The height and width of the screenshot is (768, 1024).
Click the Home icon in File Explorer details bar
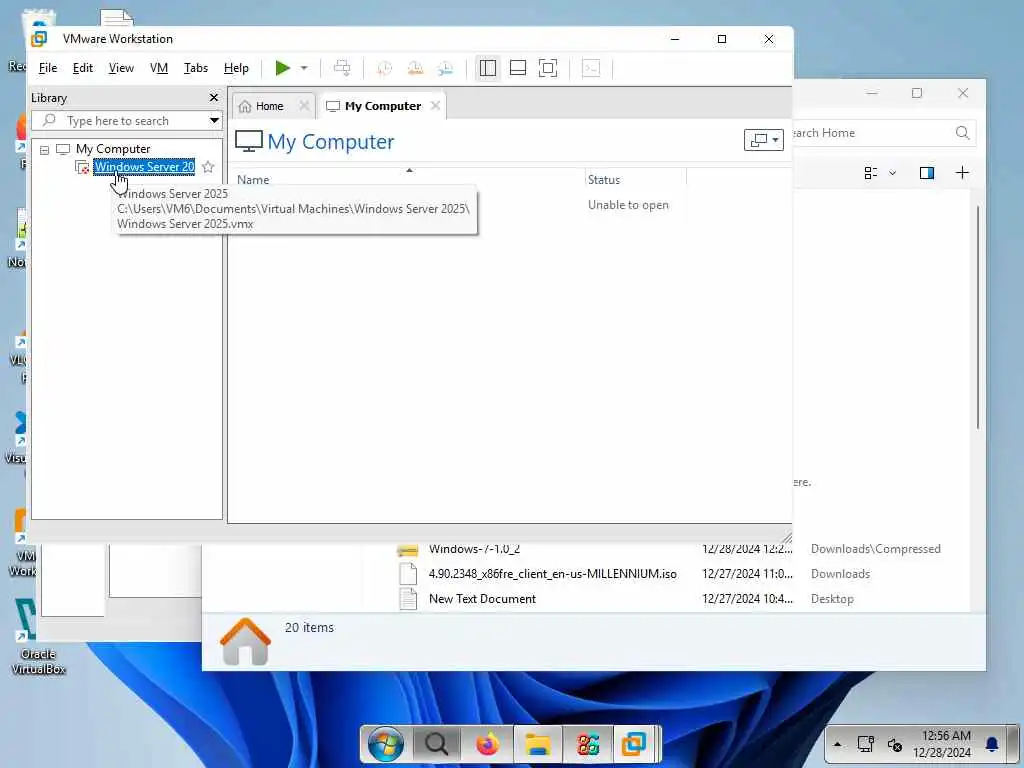pyautogui.click(x=246, y=641)
